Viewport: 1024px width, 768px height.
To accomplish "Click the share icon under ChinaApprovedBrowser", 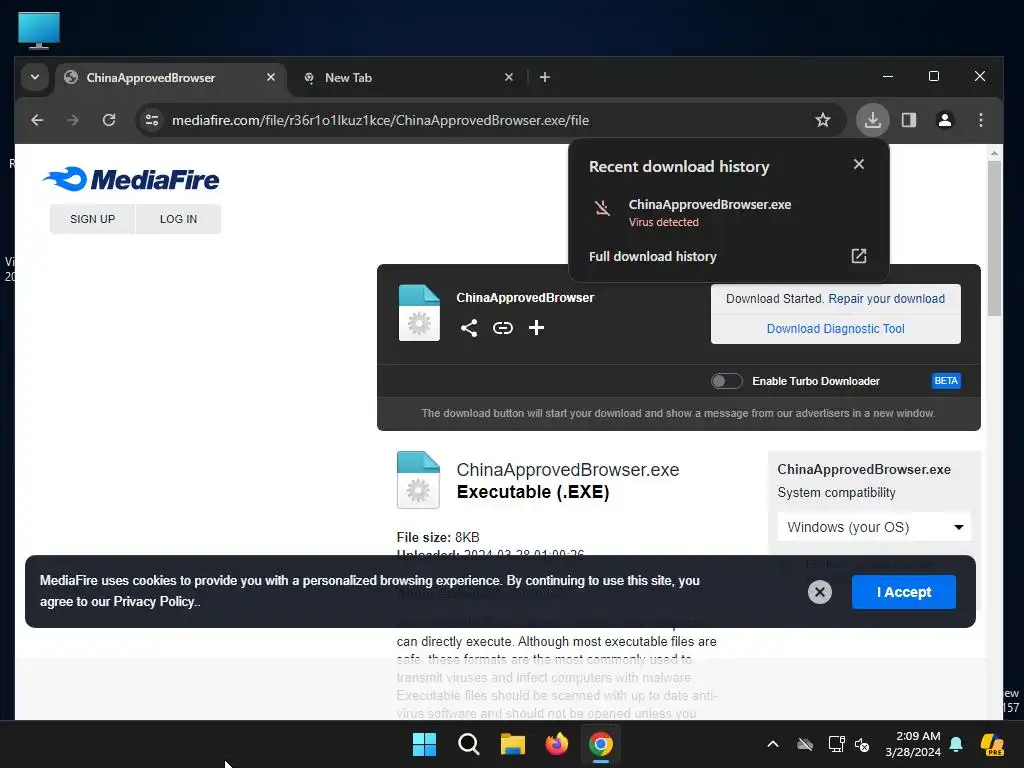I will coord(469,328).
